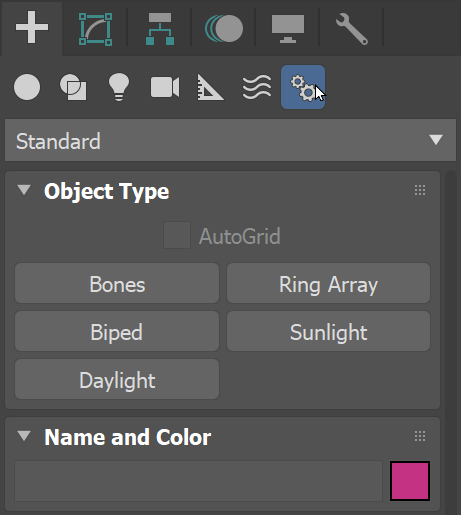Open the Utilities wrench tab

click(352, 29)
